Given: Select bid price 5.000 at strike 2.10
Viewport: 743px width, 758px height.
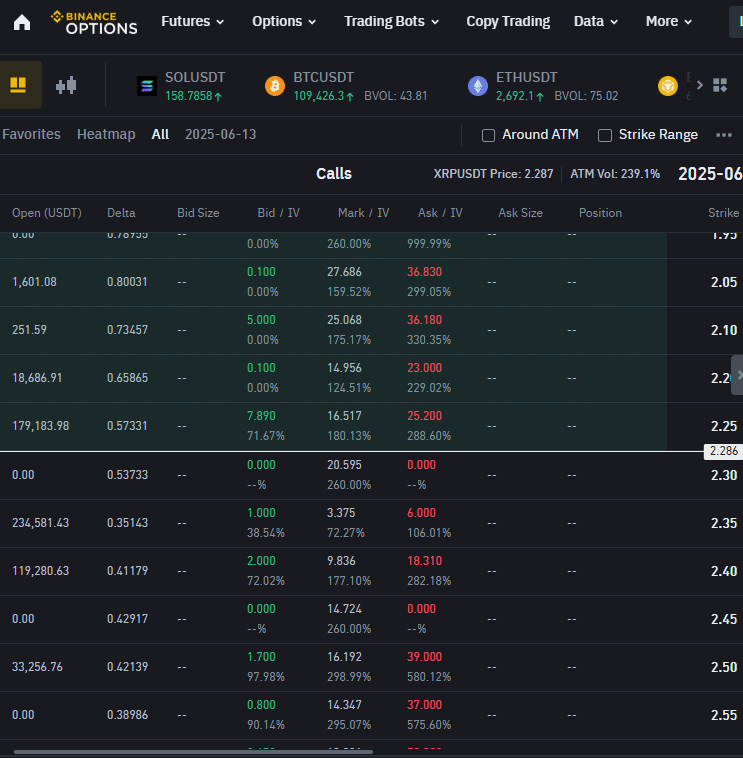Looking at the screenshot, I should pos(261,320).
